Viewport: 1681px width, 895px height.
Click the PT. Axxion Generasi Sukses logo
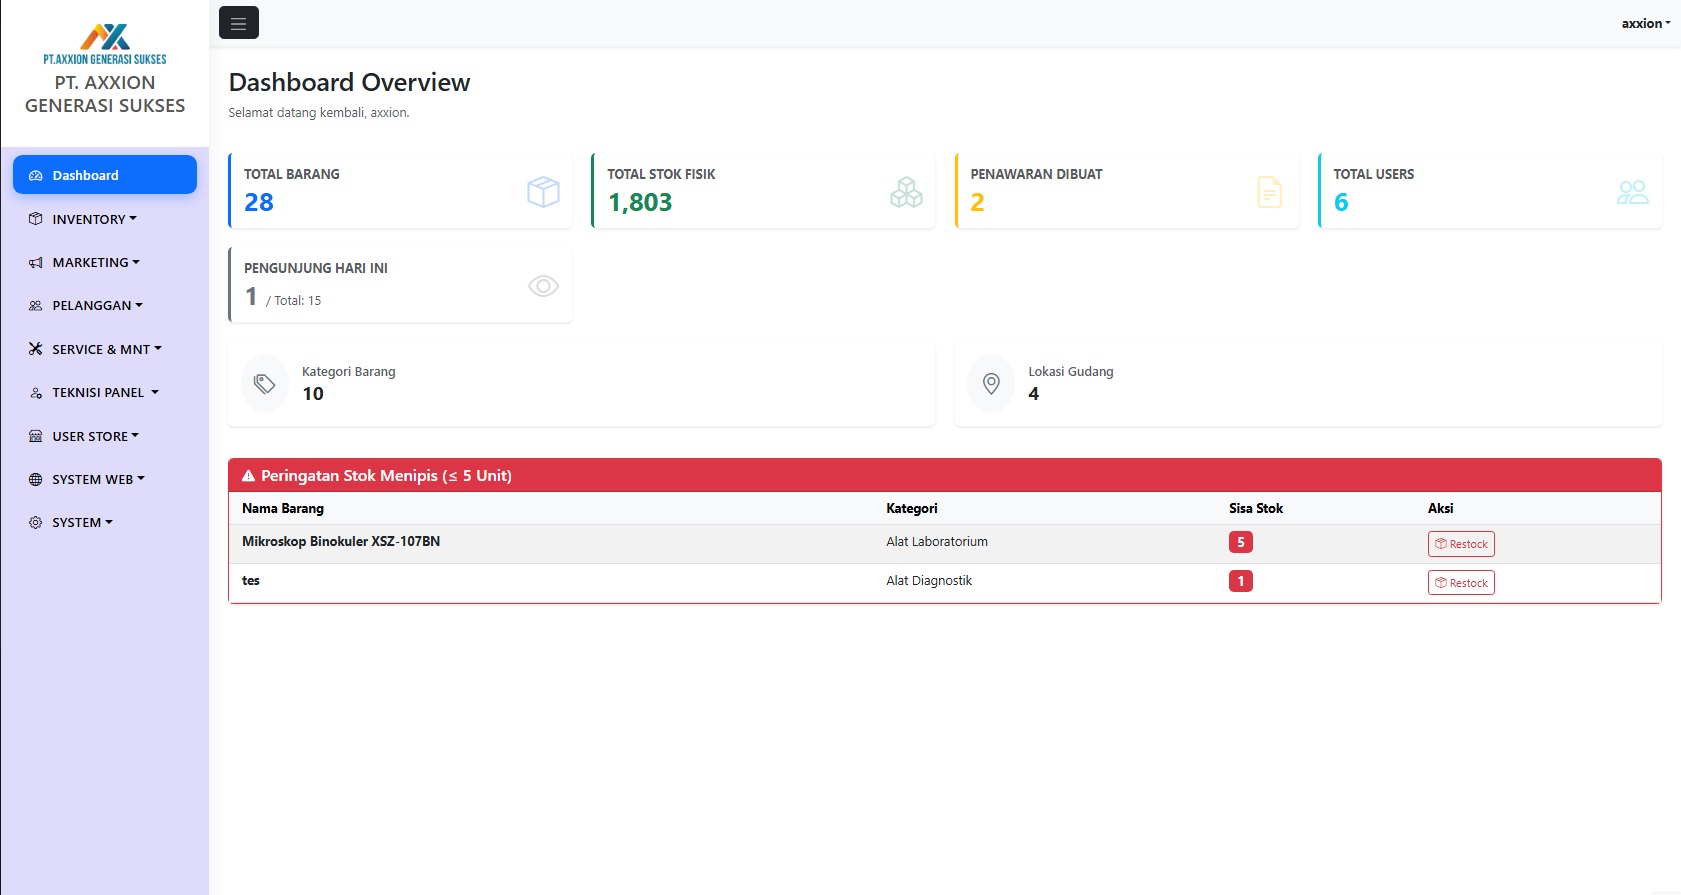(105, 44)
